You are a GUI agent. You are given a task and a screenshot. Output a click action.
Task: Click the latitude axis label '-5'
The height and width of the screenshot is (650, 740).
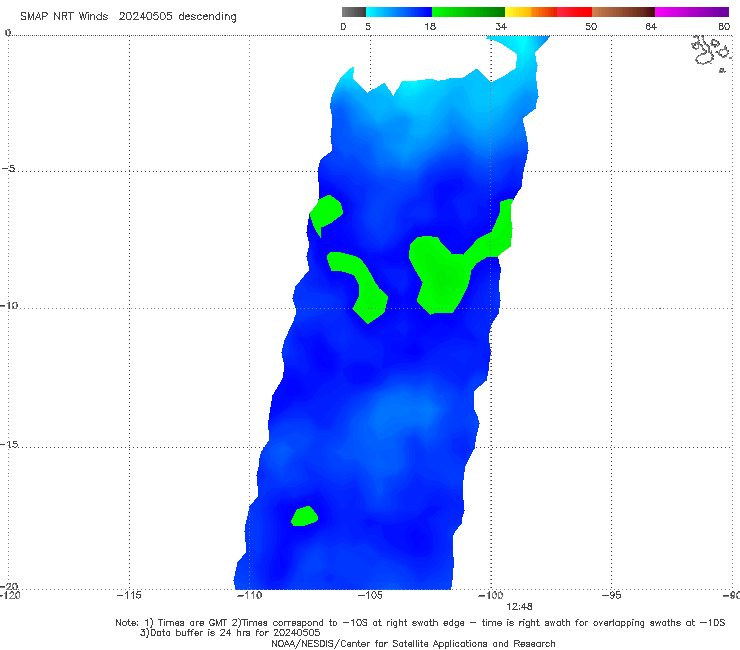(9, 168)
